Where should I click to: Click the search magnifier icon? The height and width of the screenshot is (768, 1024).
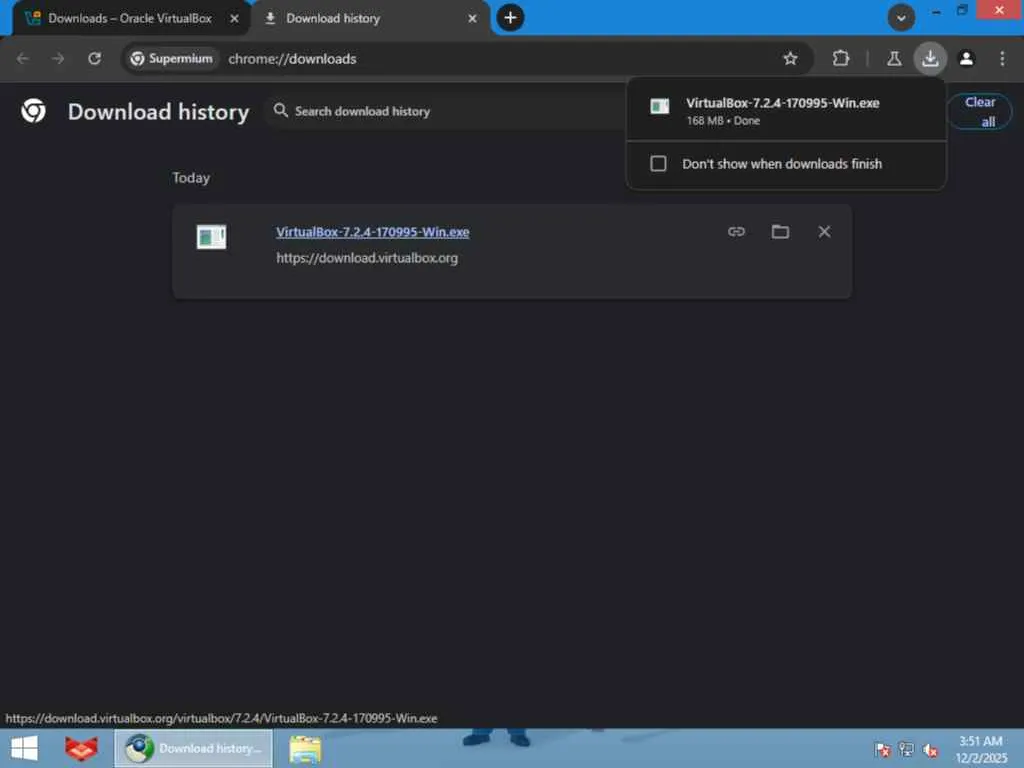pos(281,110)
